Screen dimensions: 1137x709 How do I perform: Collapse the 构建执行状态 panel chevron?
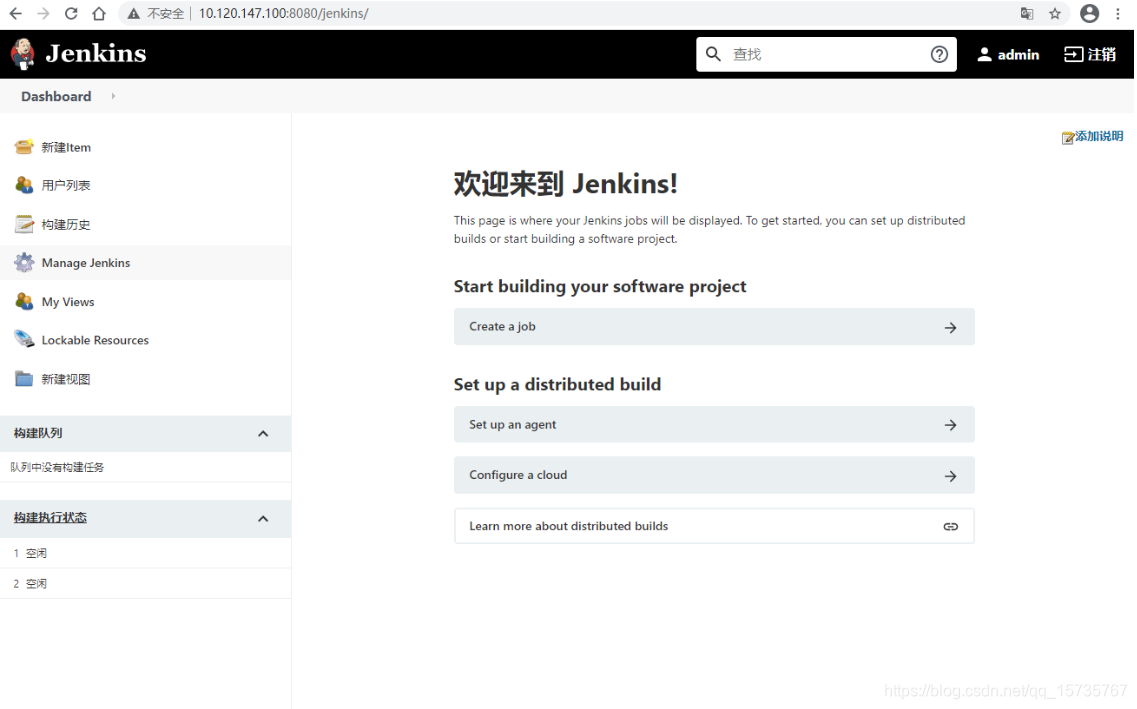tap(263, 518)
